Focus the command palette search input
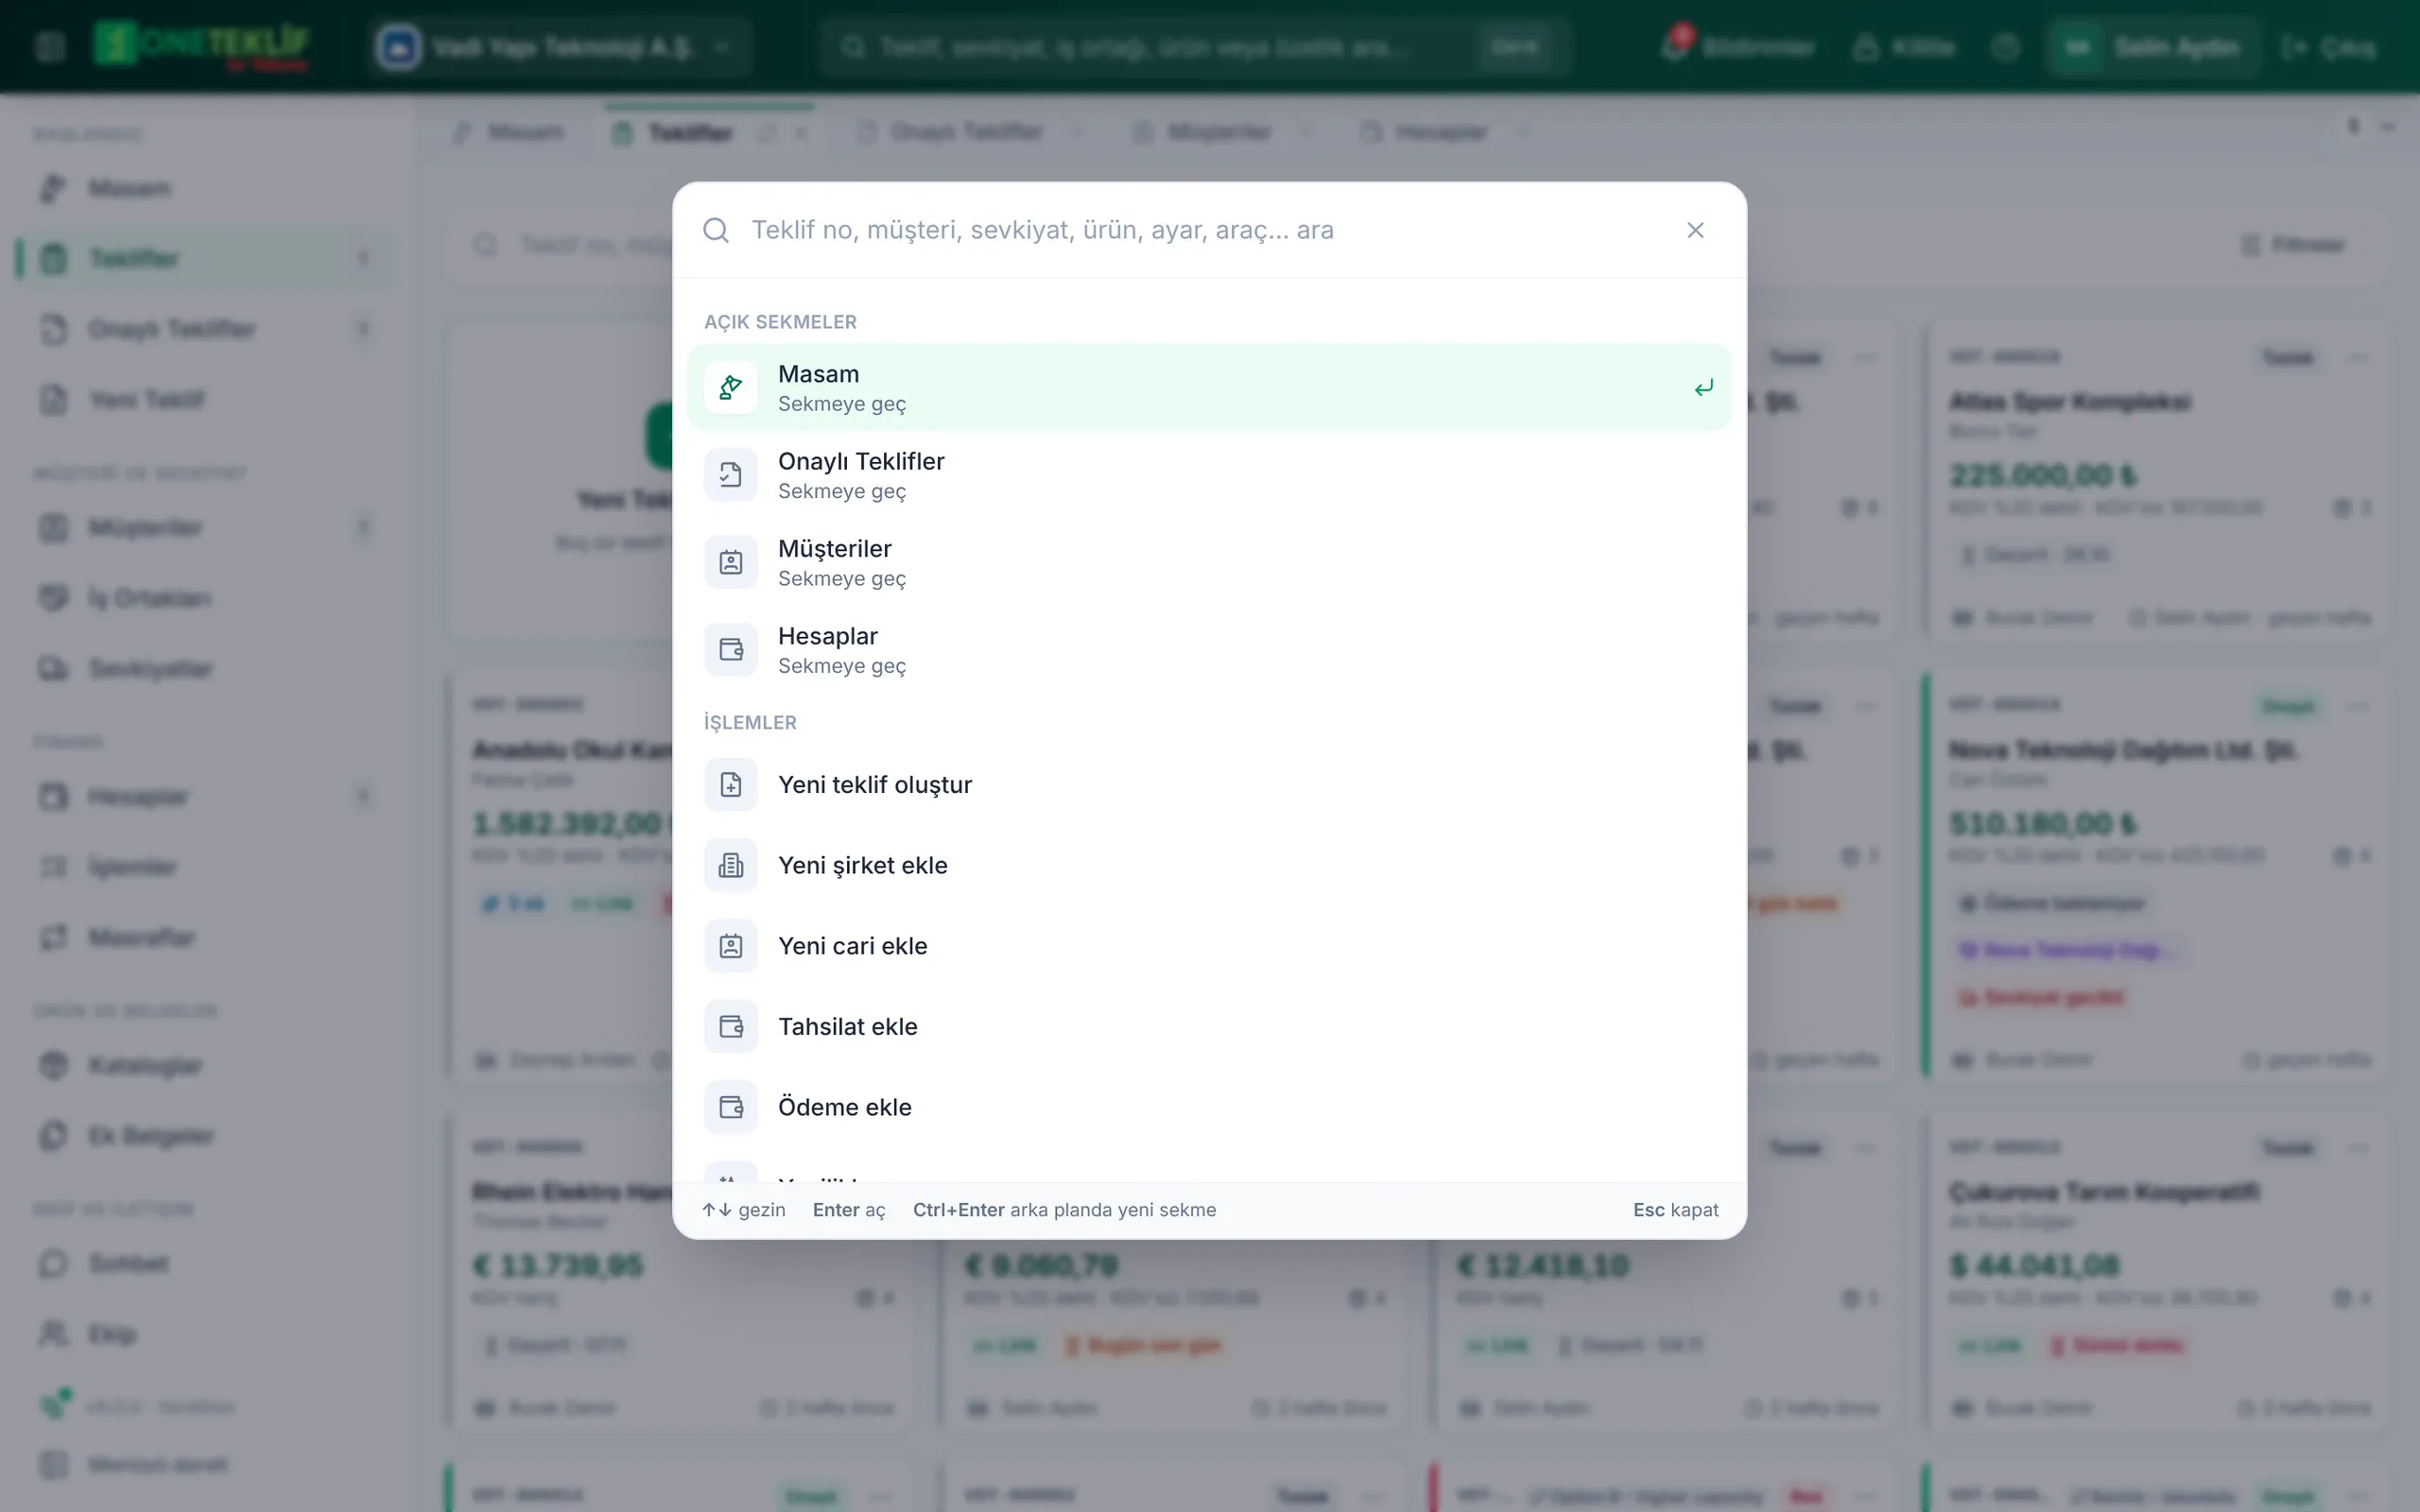The height and width of the screenshot is (1512, 2420). (x=1205, y=230)
